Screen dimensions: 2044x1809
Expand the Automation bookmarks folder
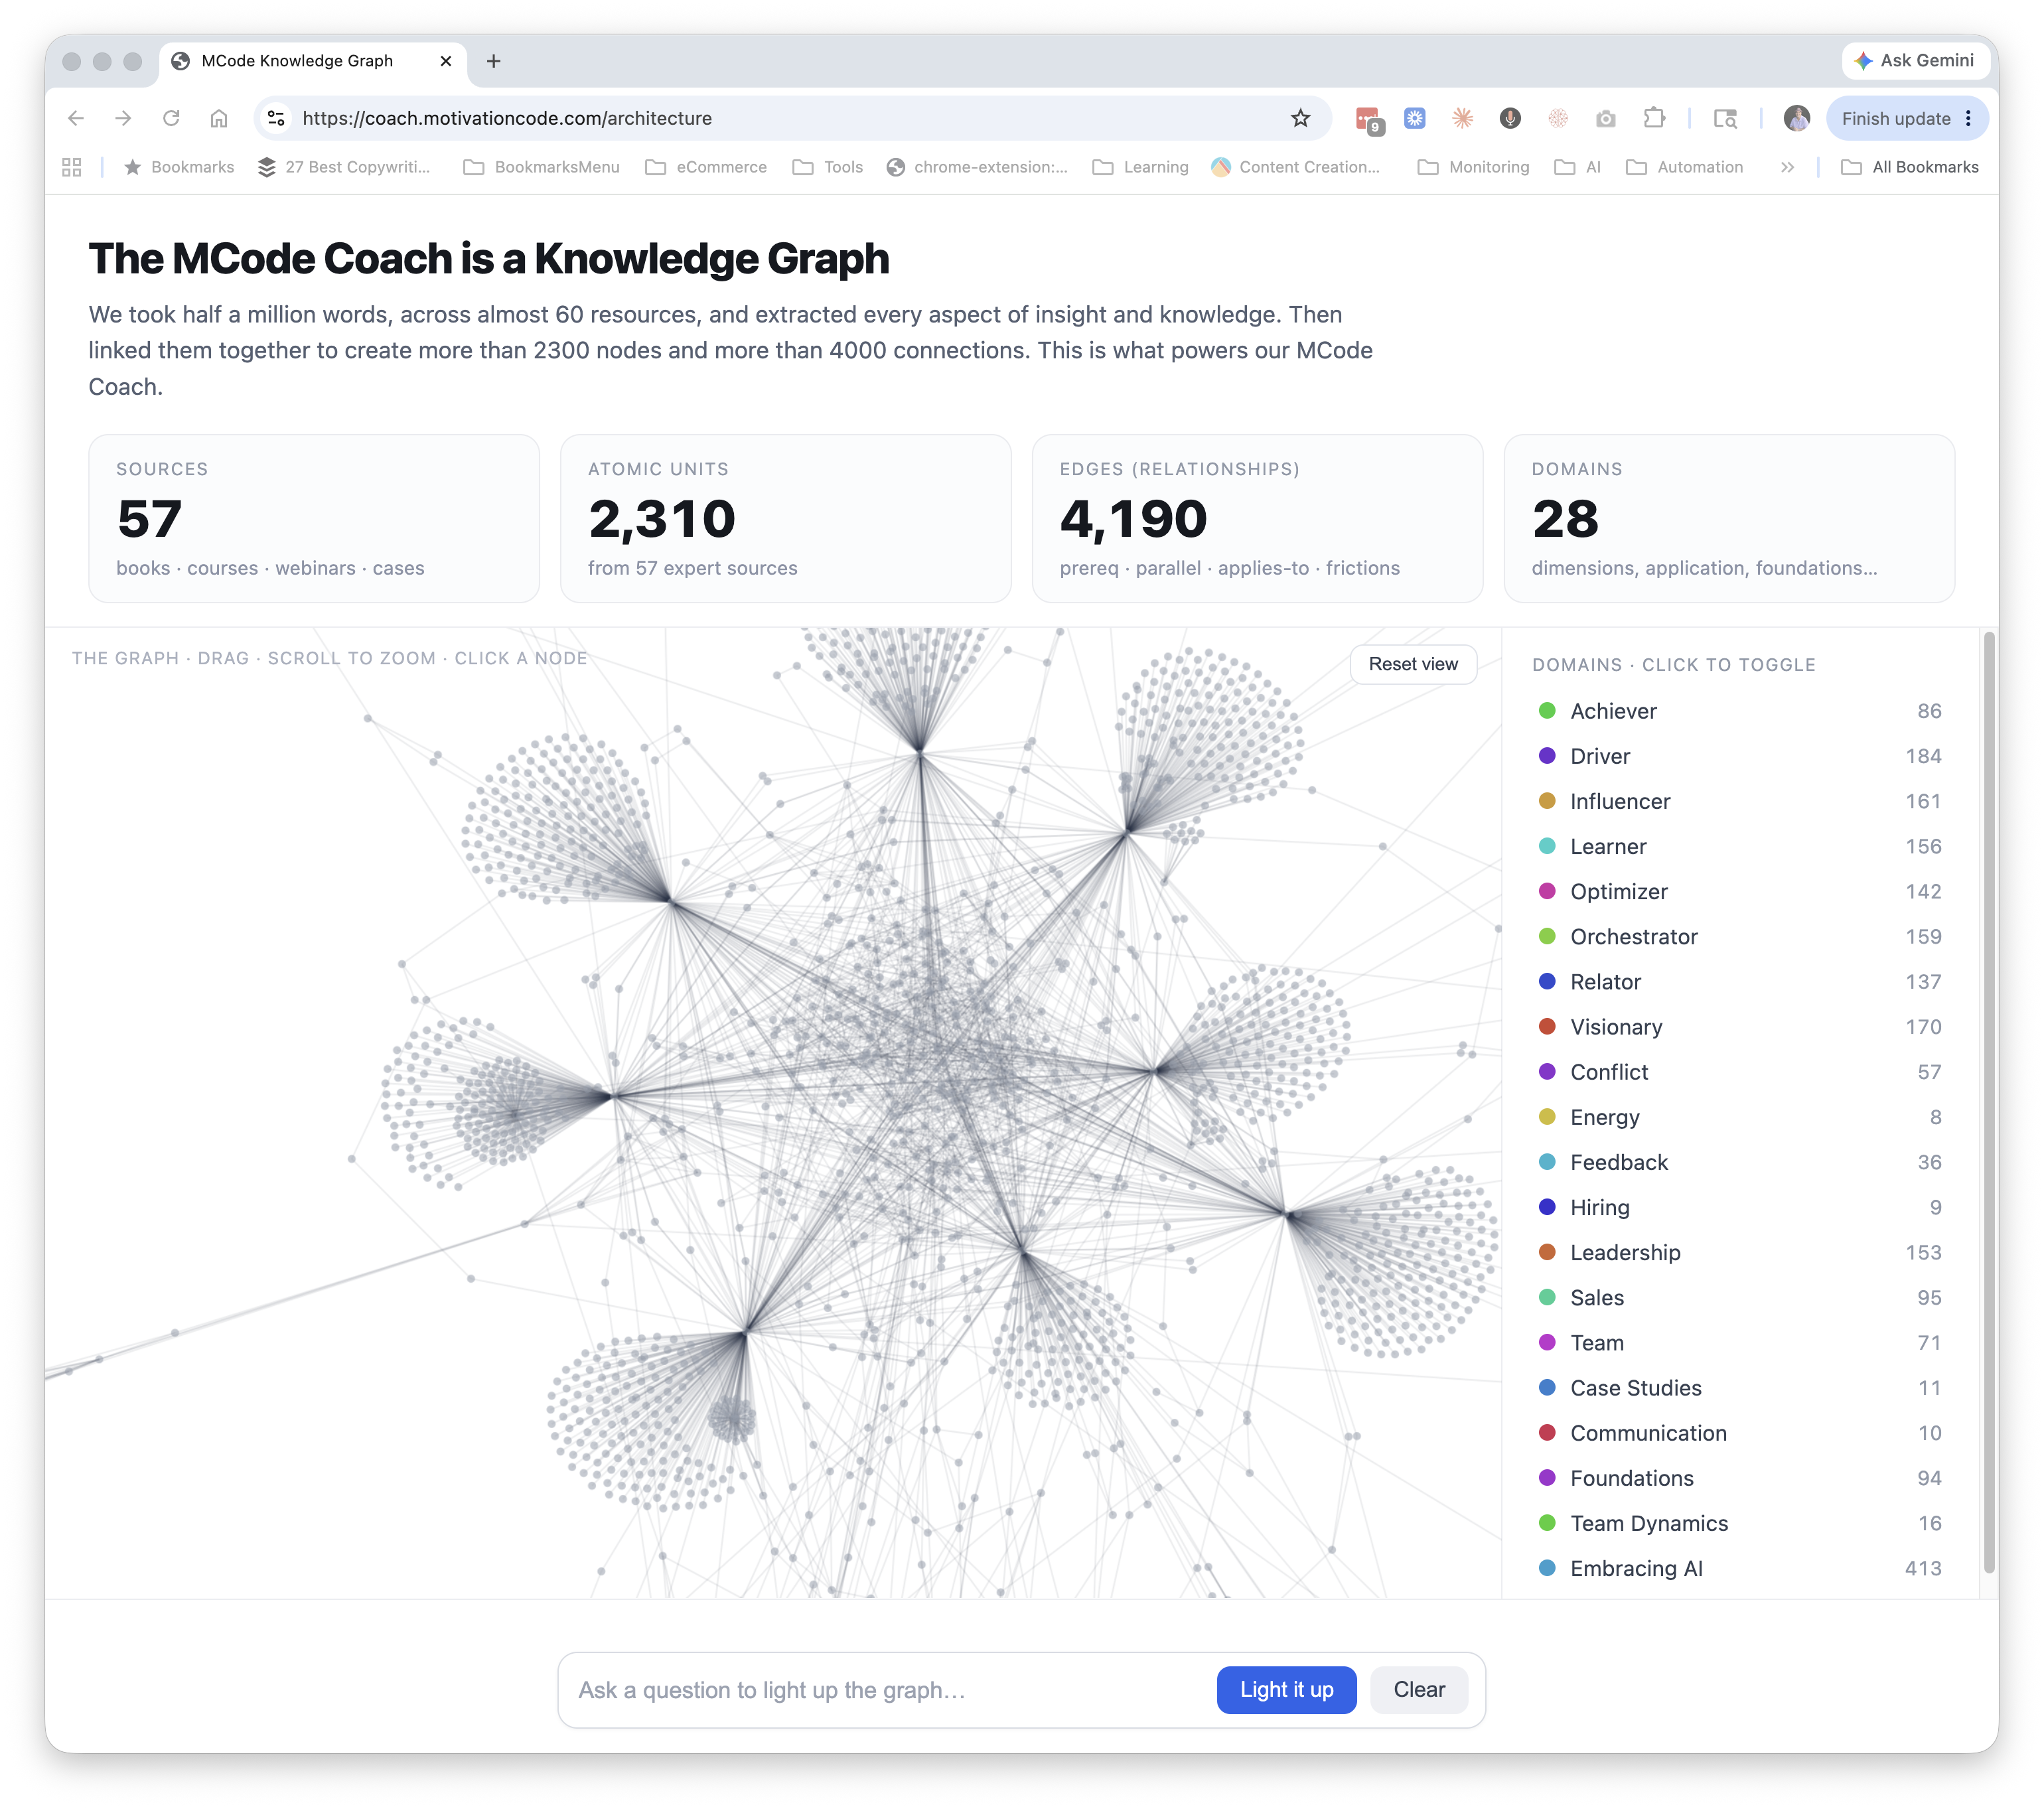click(1684, 167)
